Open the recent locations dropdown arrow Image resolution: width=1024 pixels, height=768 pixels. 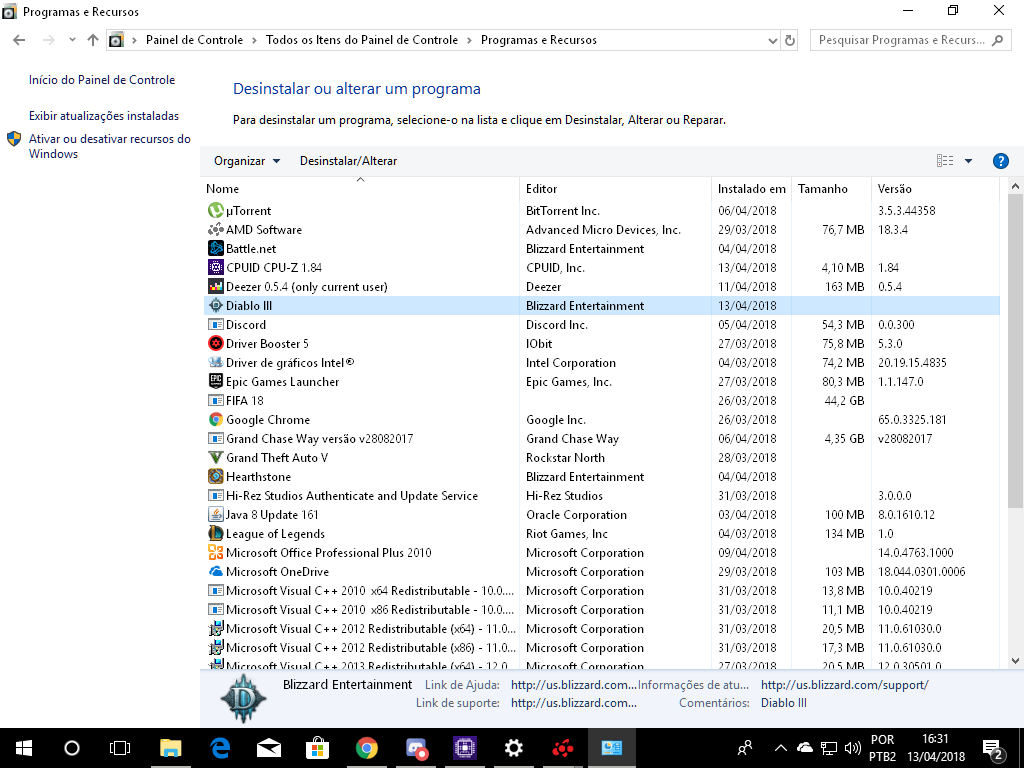pyautogui.click(x=72, y=40)
